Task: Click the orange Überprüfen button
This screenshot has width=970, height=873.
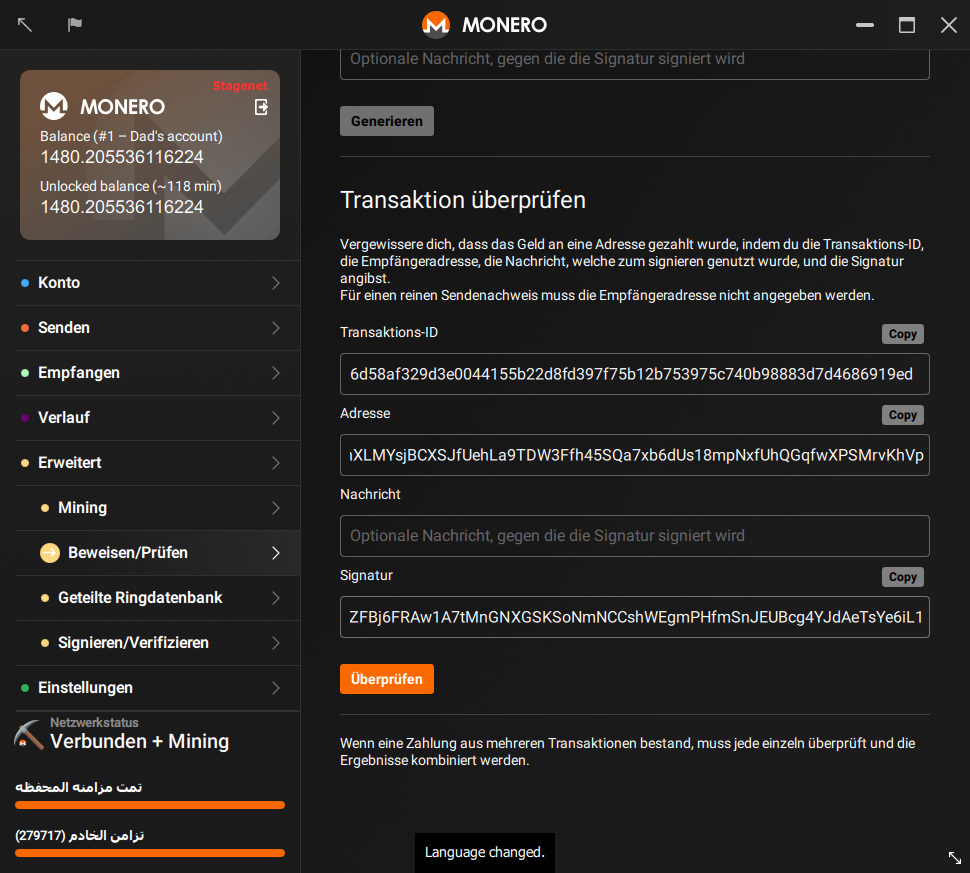Action: [x=387, y=679]
